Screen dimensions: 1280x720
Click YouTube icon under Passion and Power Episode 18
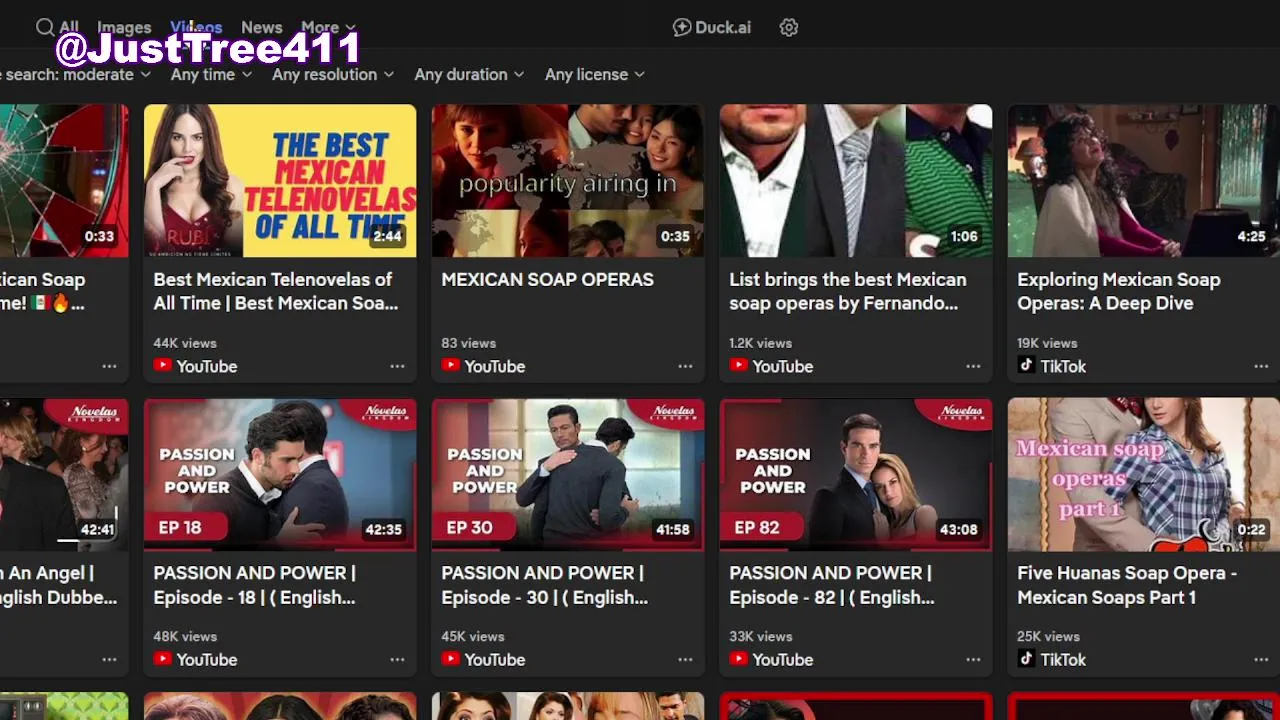coord(163,659)
